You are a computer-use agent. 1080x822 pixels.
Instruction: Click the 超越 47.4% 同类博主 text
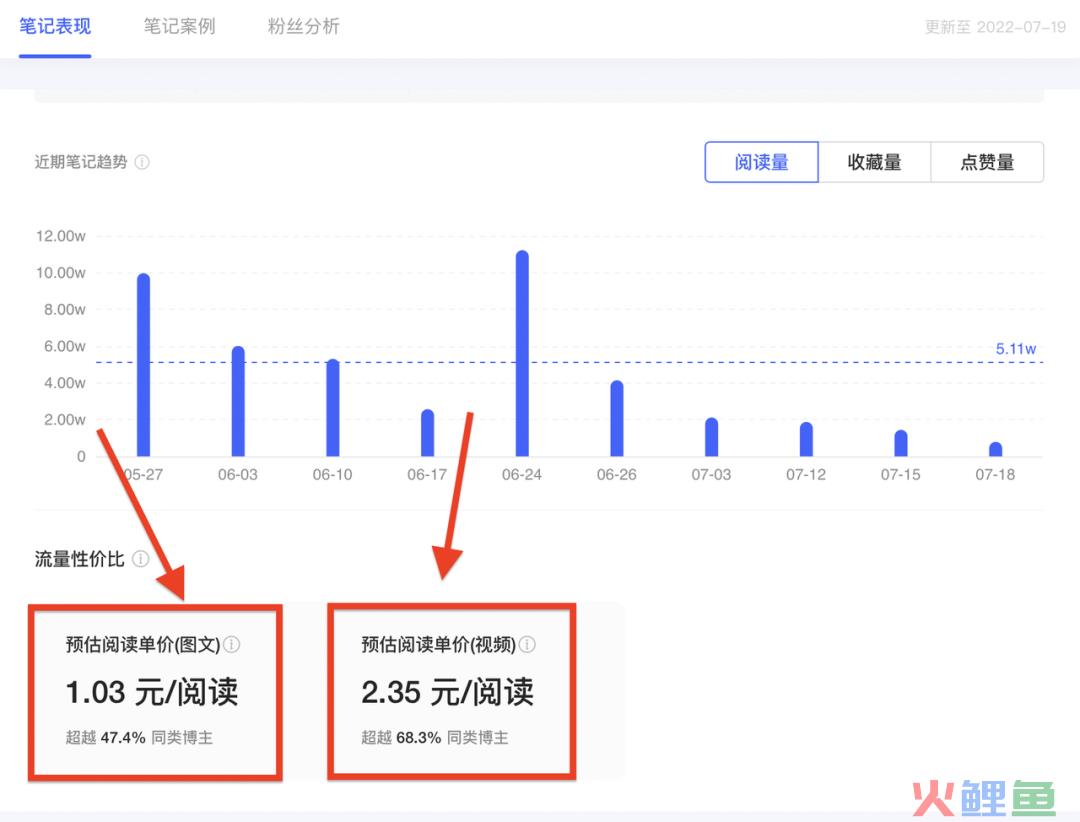tap(139, 738)
